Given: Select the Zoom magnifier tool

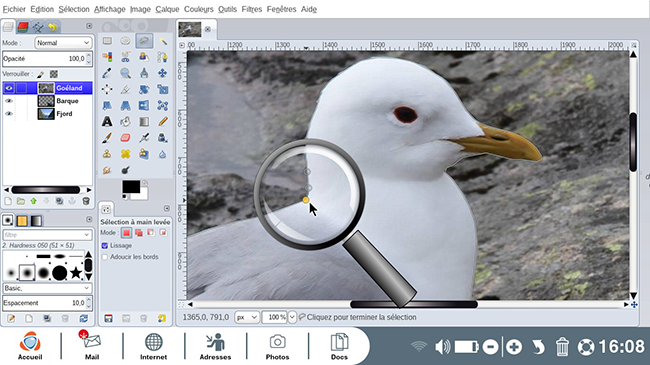Looking at the screenshot, I should pyautogui.click(x=126, y=73).
